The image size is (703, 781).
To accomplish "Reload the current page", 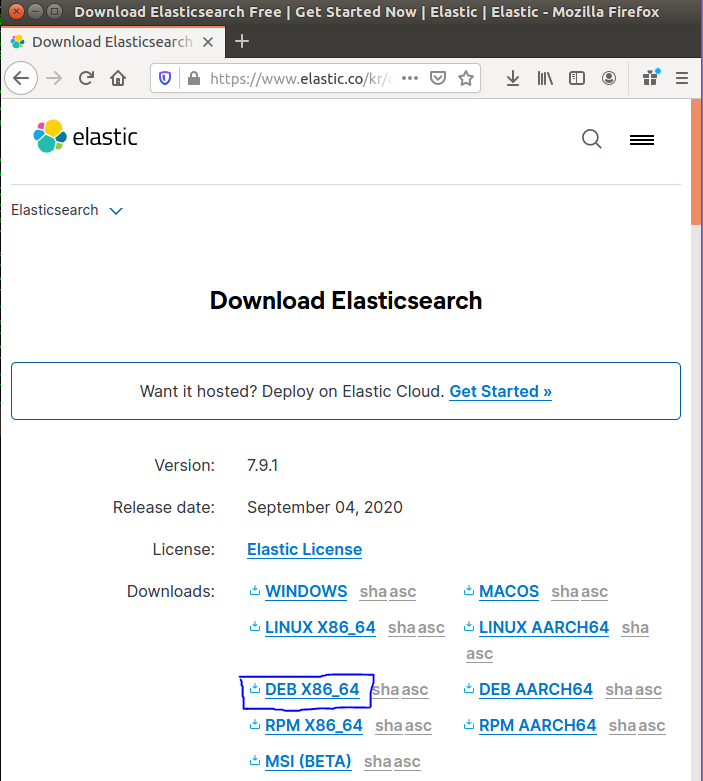I will [86, 78].
